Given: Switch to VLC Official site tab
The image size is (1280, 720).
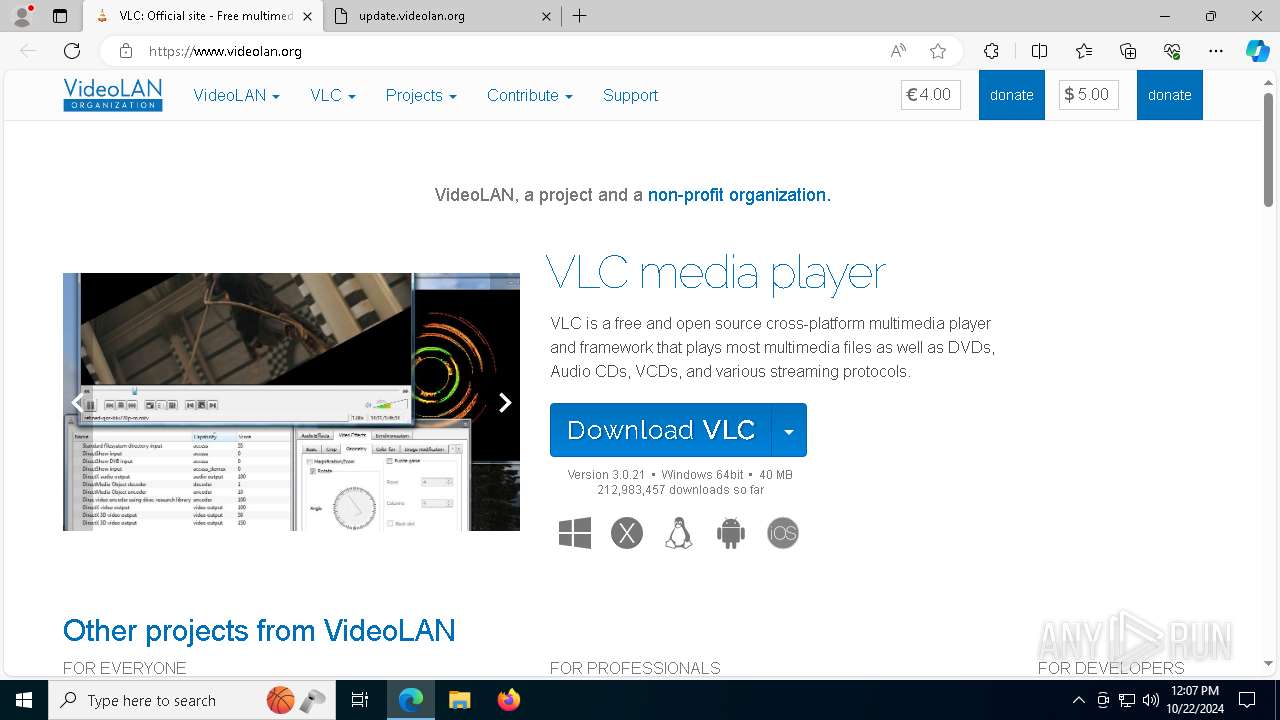Looking at the screenshot, I should coord(204,16).
